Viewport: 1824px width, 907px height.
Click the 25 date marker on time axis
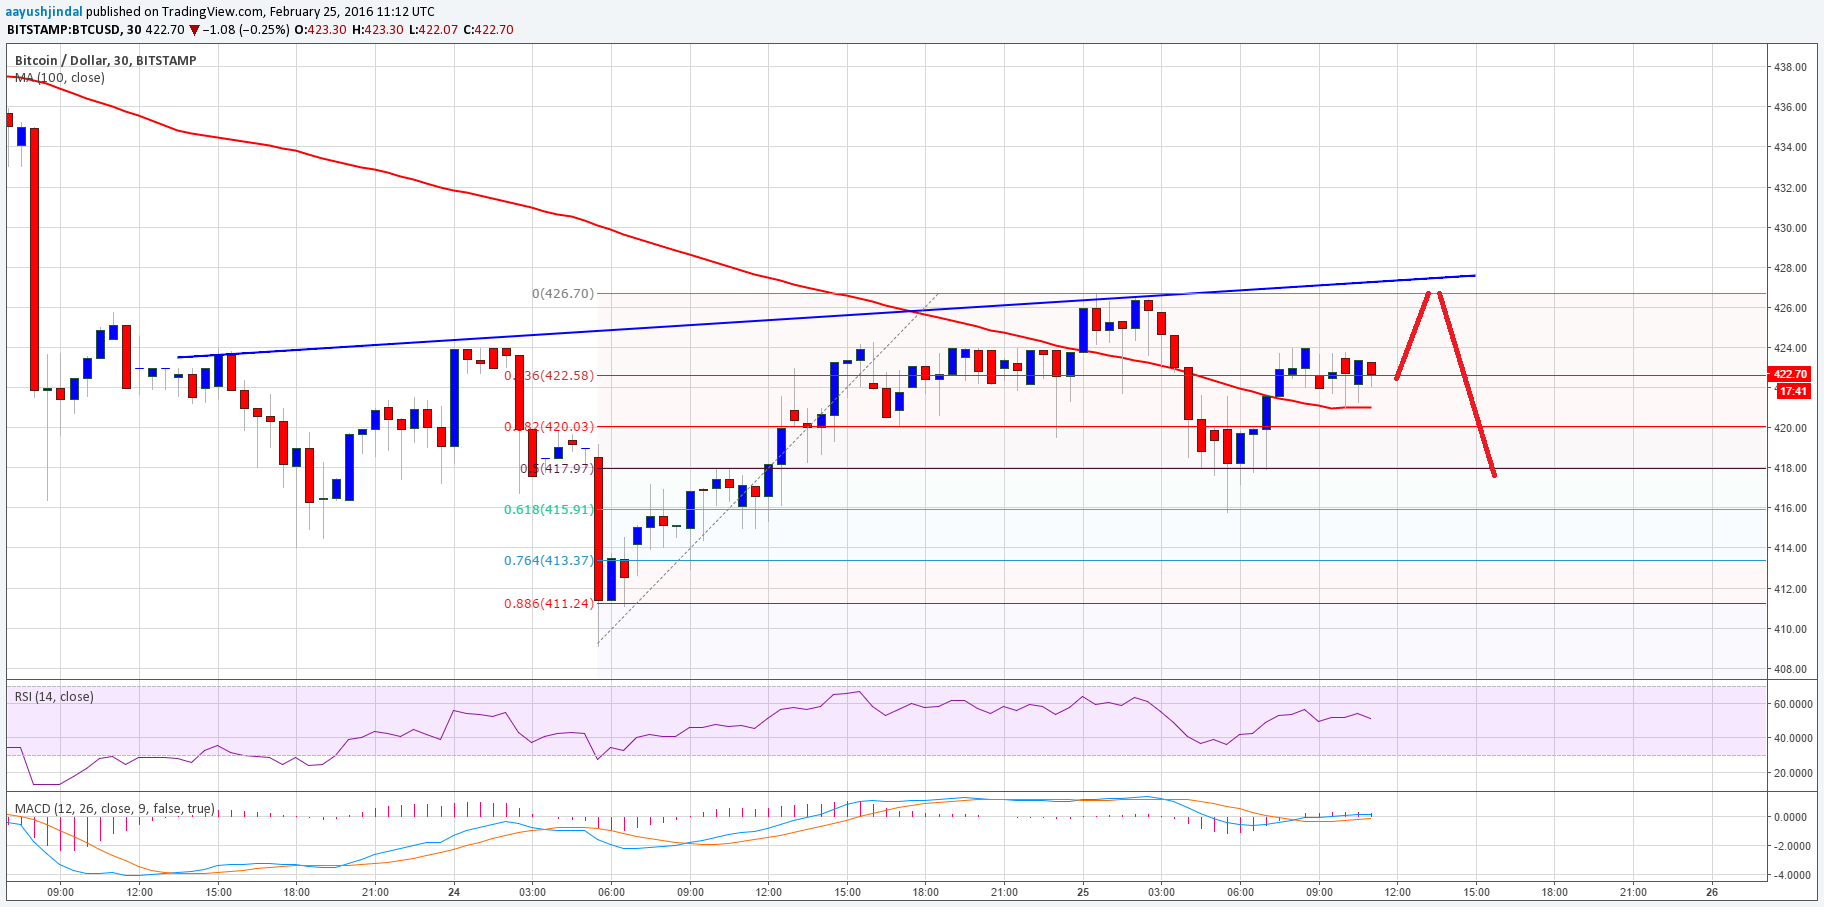[1083, 892]
